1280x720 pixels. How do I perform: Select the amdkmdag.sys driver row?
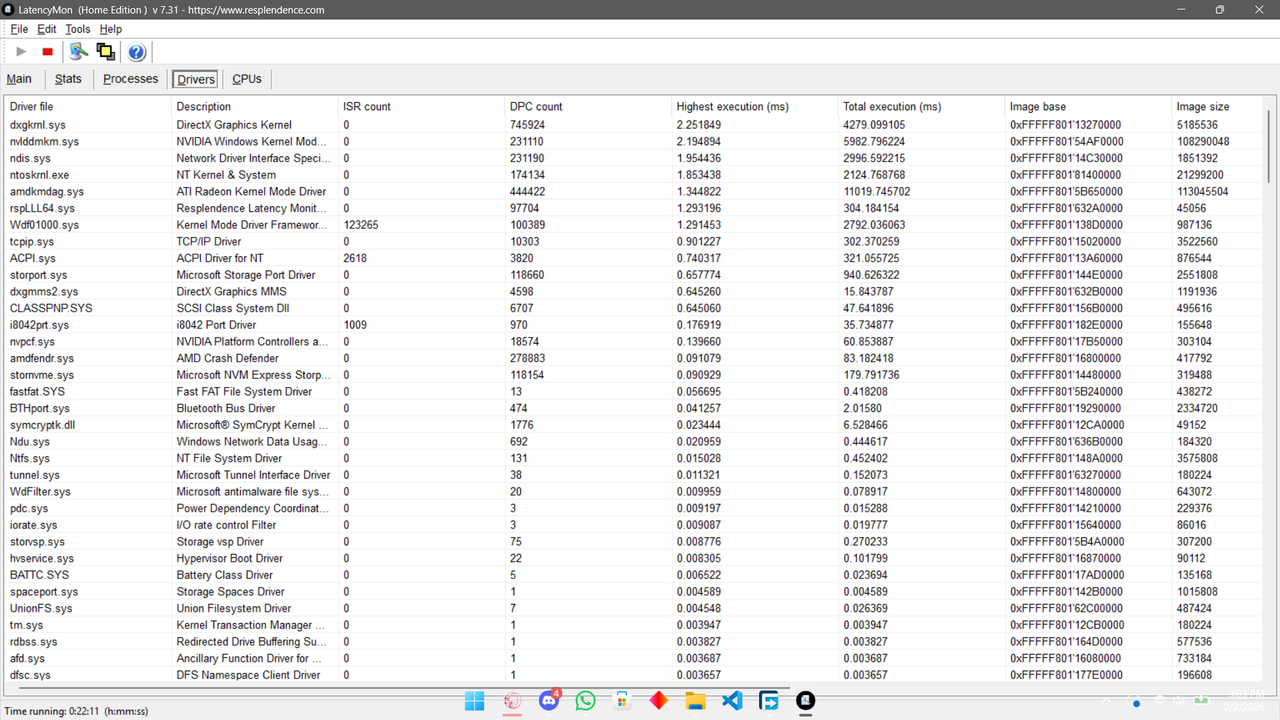[634, 192]
